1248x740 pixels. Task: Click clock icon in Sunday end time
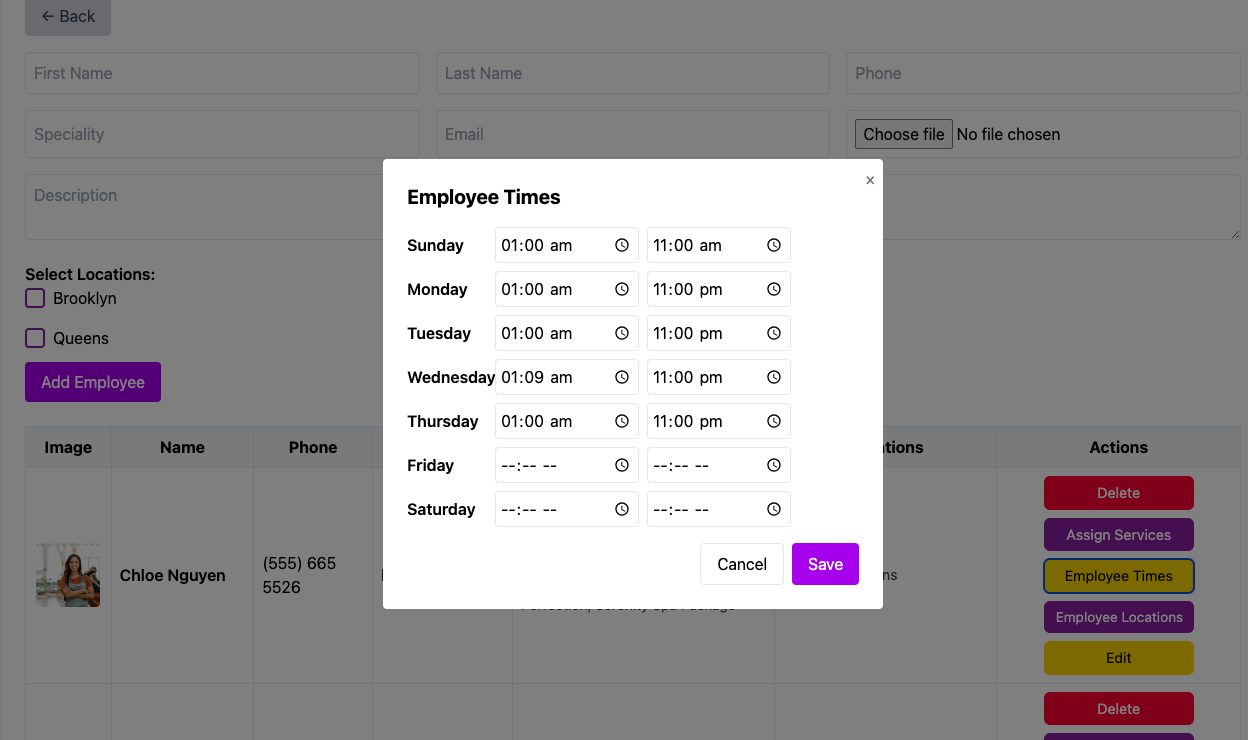point(774,245)
